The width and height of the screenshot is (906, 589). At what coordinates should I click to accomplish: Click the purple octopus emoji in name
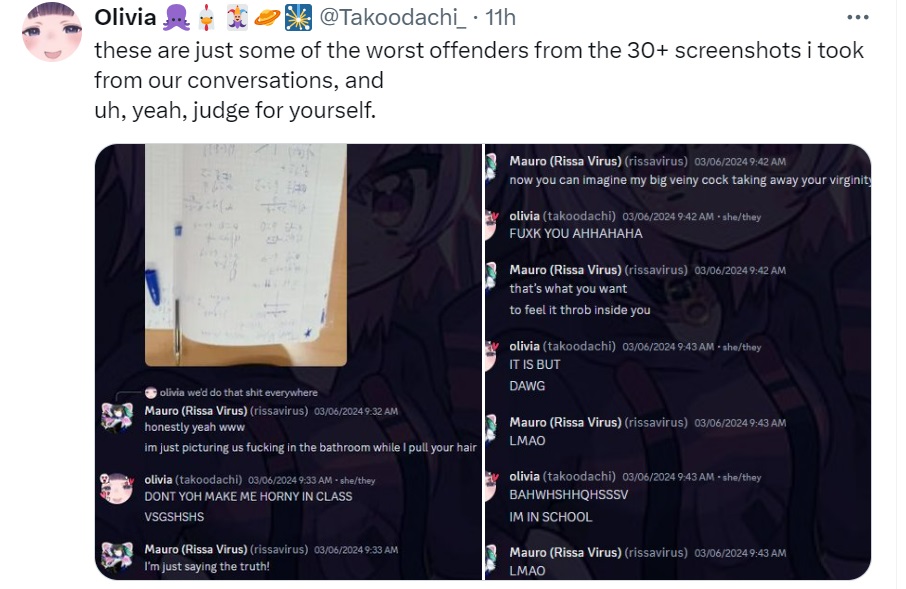point(176,17)
